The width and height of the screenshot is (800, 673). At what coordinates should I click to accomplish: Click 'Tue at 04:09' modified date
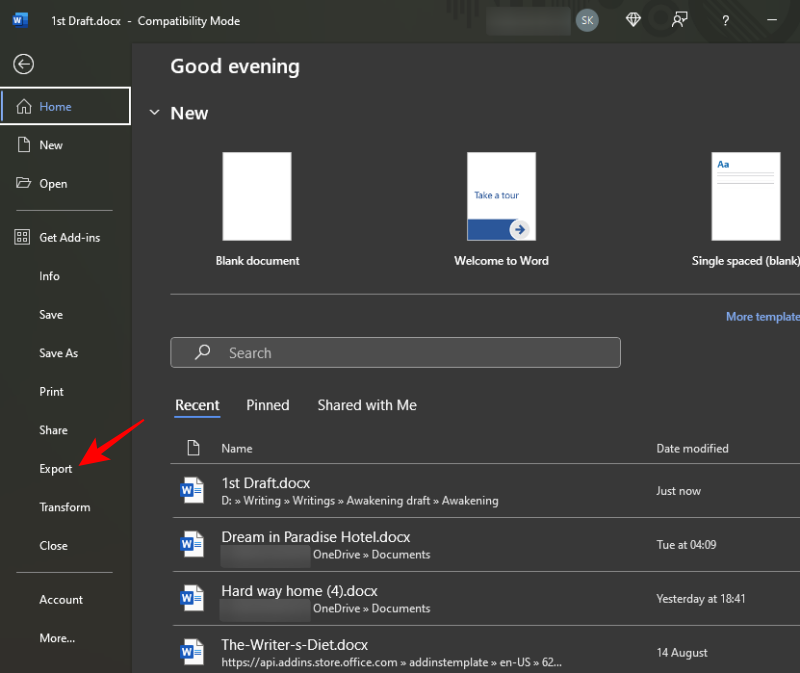click(x=686, y=544)
